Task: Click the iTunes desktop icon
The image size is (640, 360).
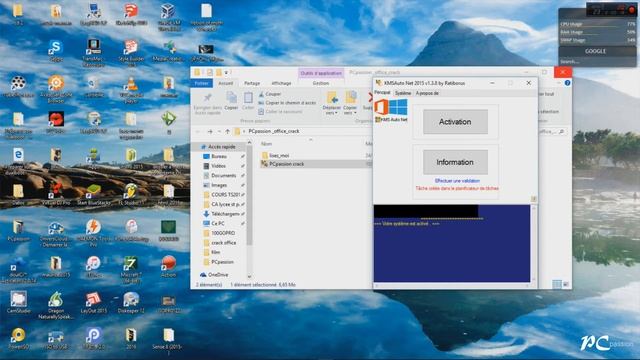Action: [93, 267]
